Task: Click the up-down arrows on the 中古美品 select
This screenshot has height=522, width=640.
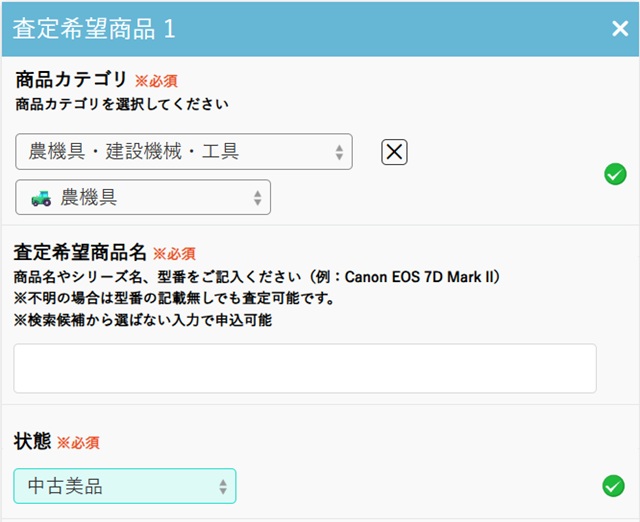Action: 222,487
